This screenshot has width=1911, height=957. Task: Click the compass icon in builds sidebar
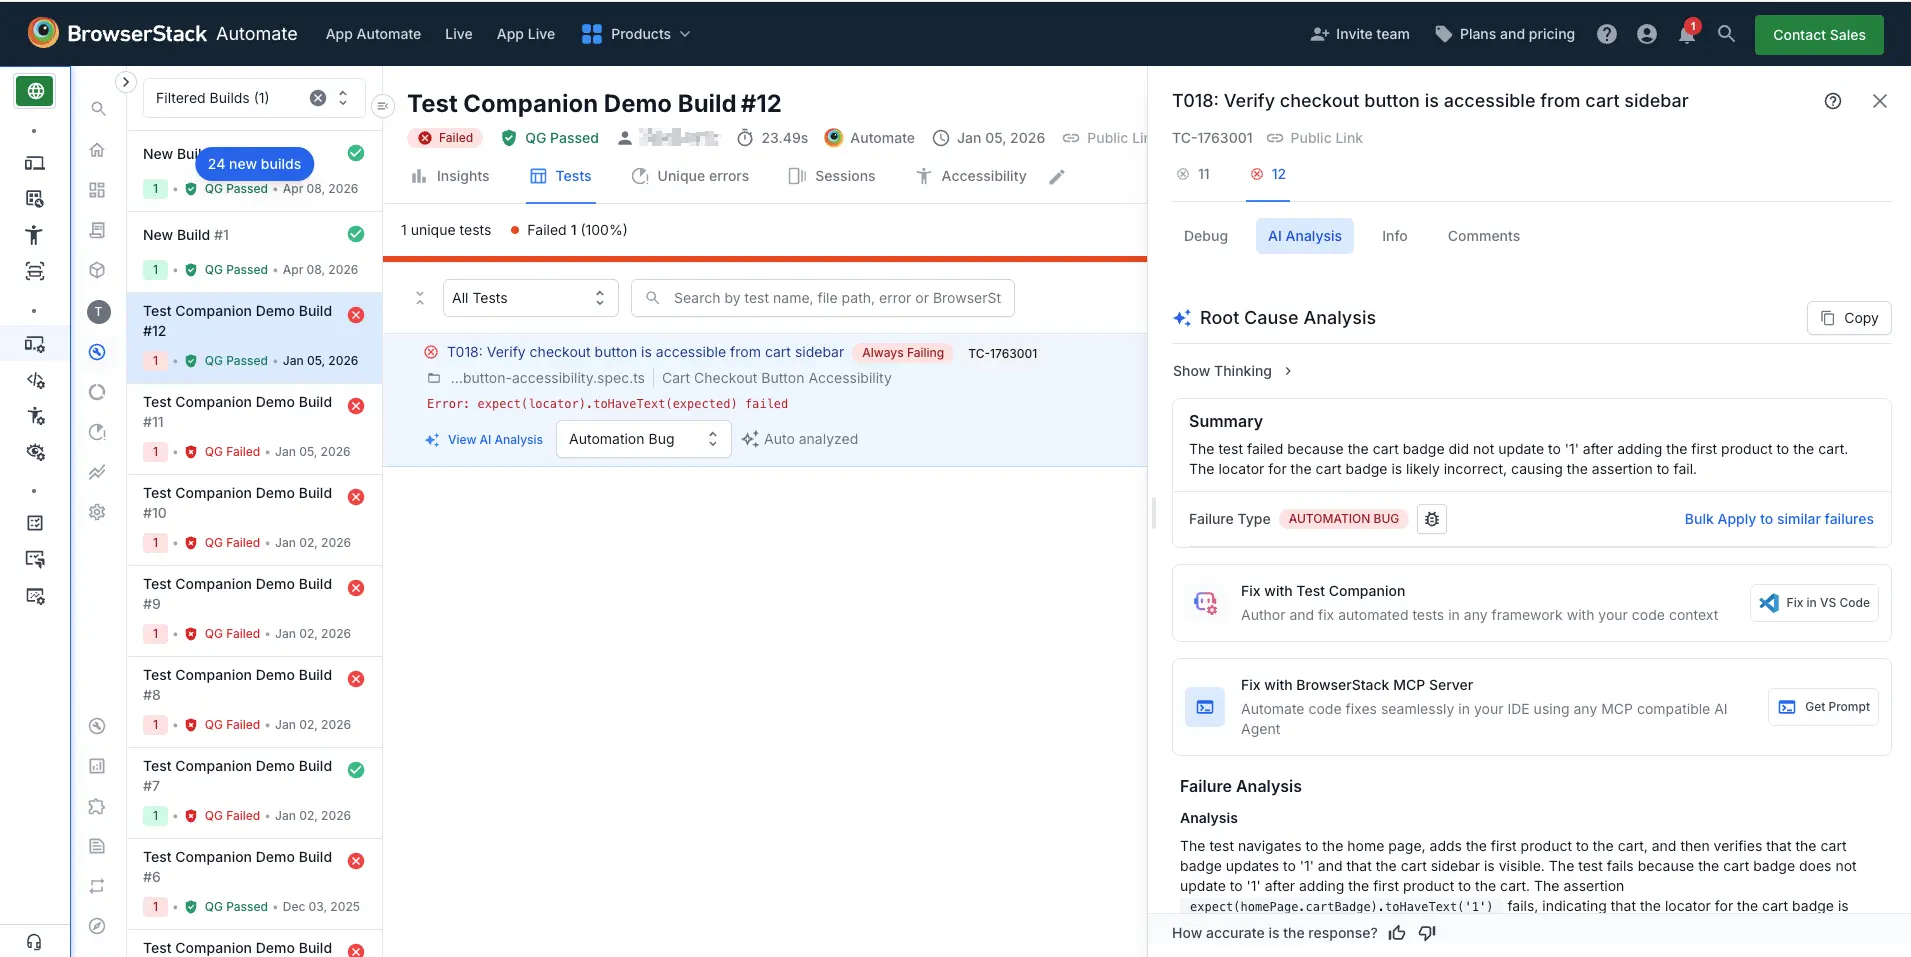(97, 926)
